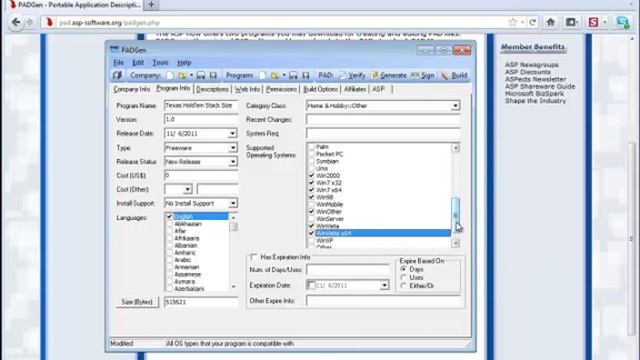
Task: Click the red S browser toolbar icon
Action: (593, 22)
